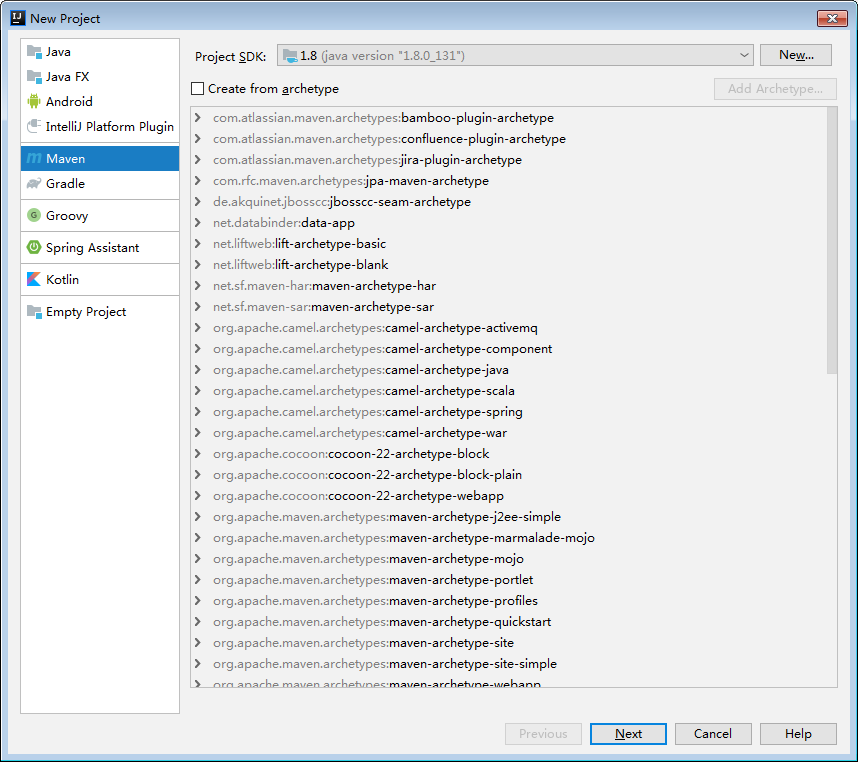858x762 pixels.
Task: Click the Android robot icon
Action: click(x=34, y=101)
